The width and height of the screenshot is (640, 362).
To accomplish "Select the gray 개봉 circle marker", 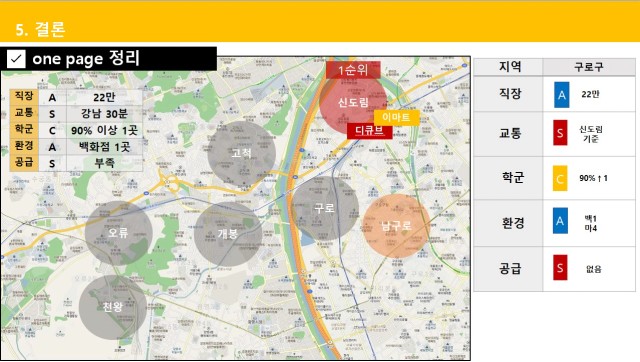I will pos(228,234).
